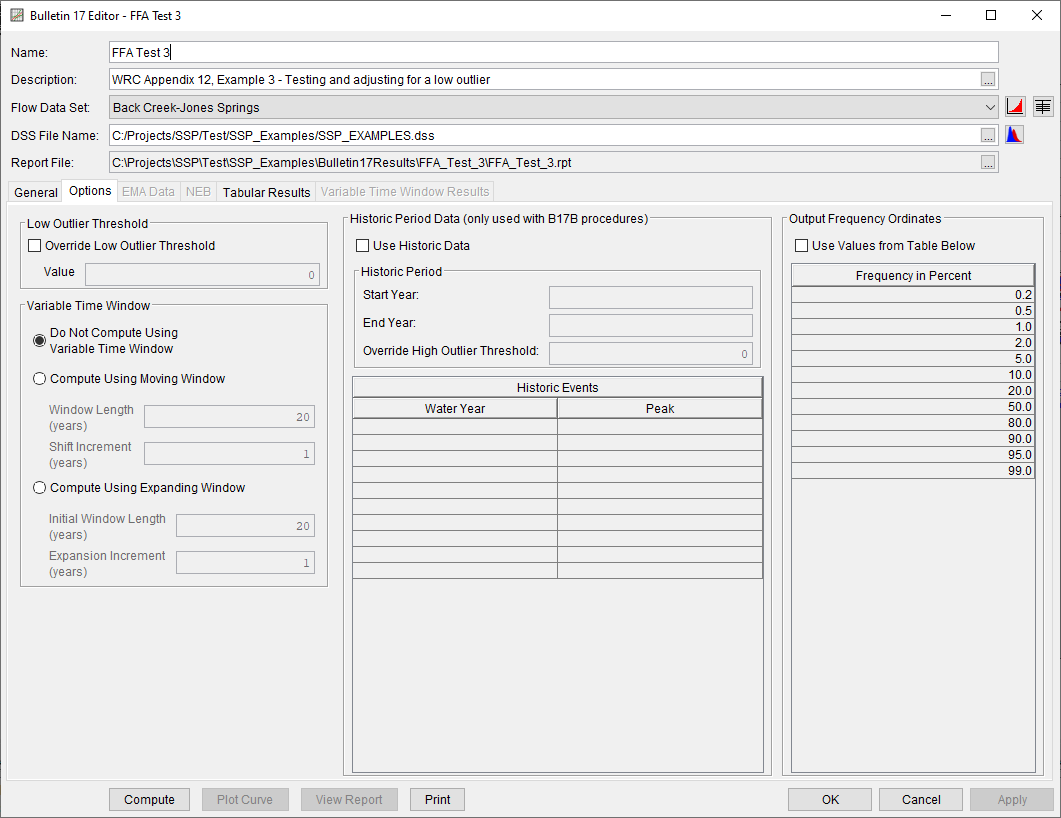Confirm with the OK button

[x=830, y=800]
